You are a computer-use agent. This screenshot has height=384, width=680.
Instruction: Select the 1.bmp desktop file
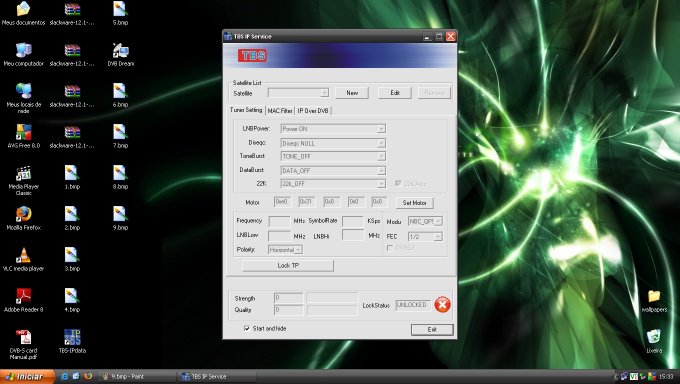(72, 177)
